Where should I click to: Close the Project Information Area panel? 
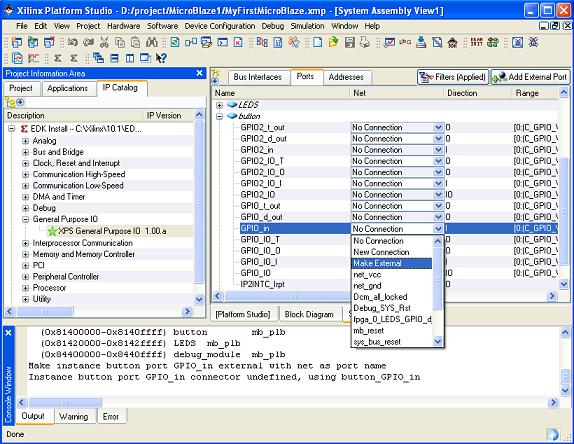(x=200, y=73)
